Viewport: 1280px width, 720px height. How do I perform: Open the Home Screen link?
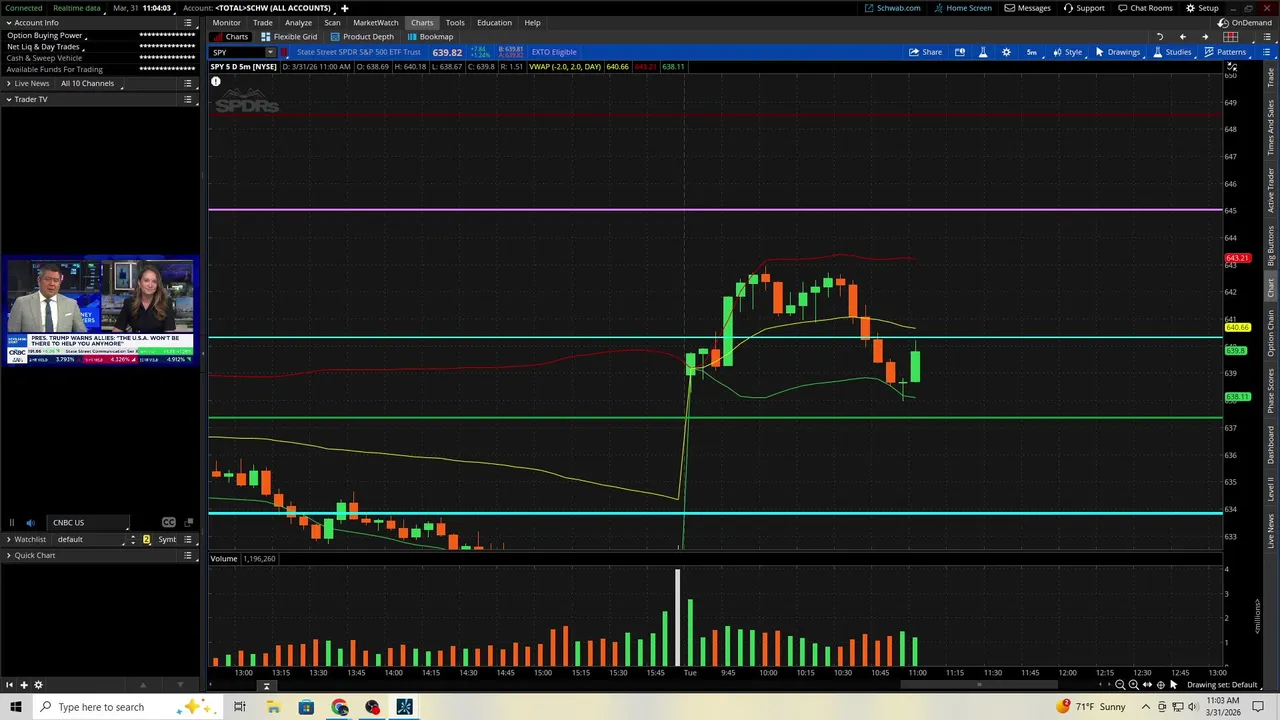point(963,8)
